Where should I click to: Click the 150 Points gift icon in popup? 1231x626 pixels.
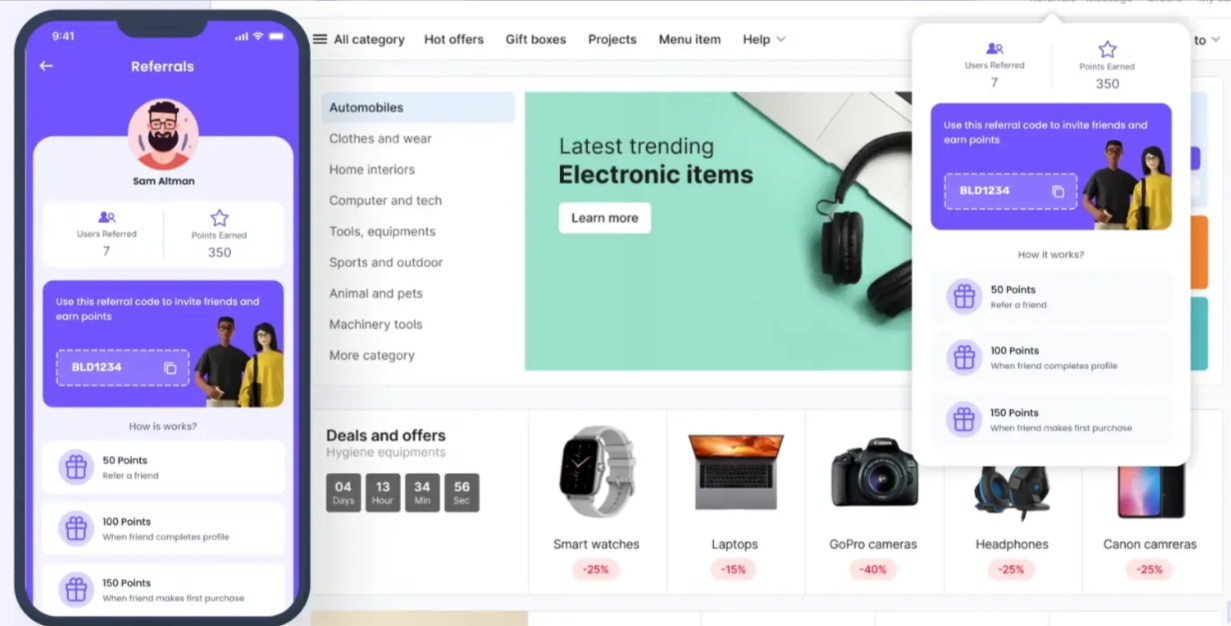(964, 420)
